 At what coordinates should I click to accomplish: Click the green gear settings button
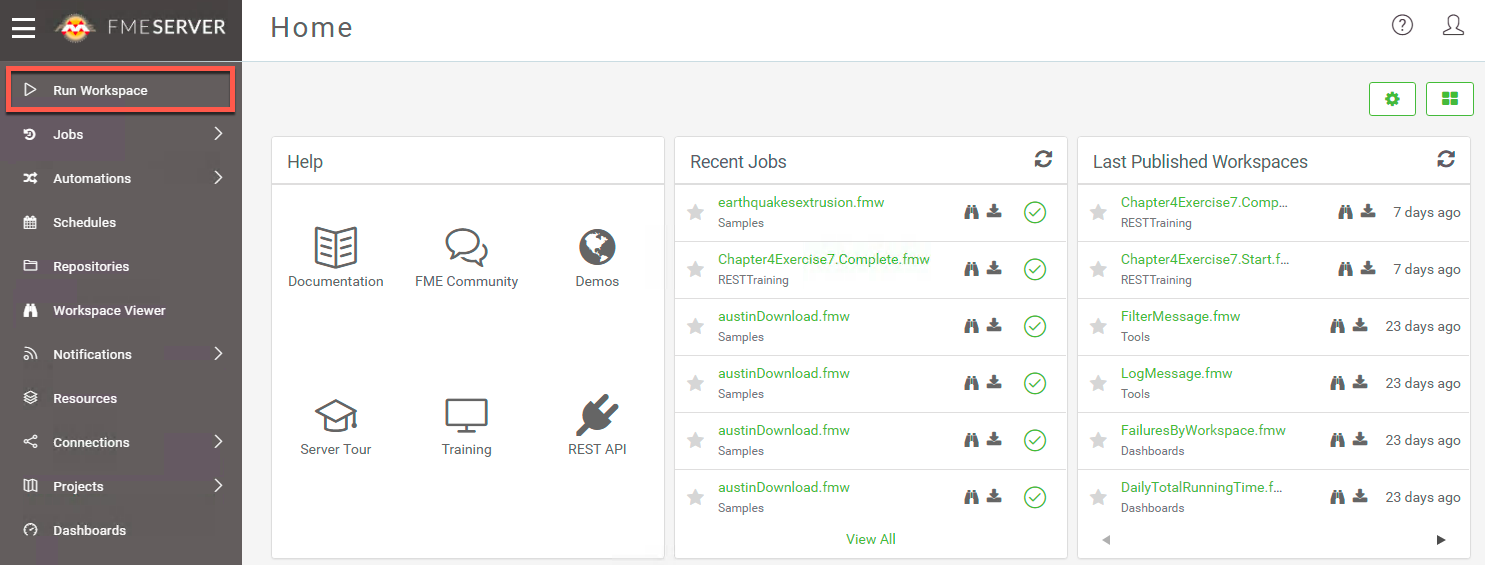1392,99
